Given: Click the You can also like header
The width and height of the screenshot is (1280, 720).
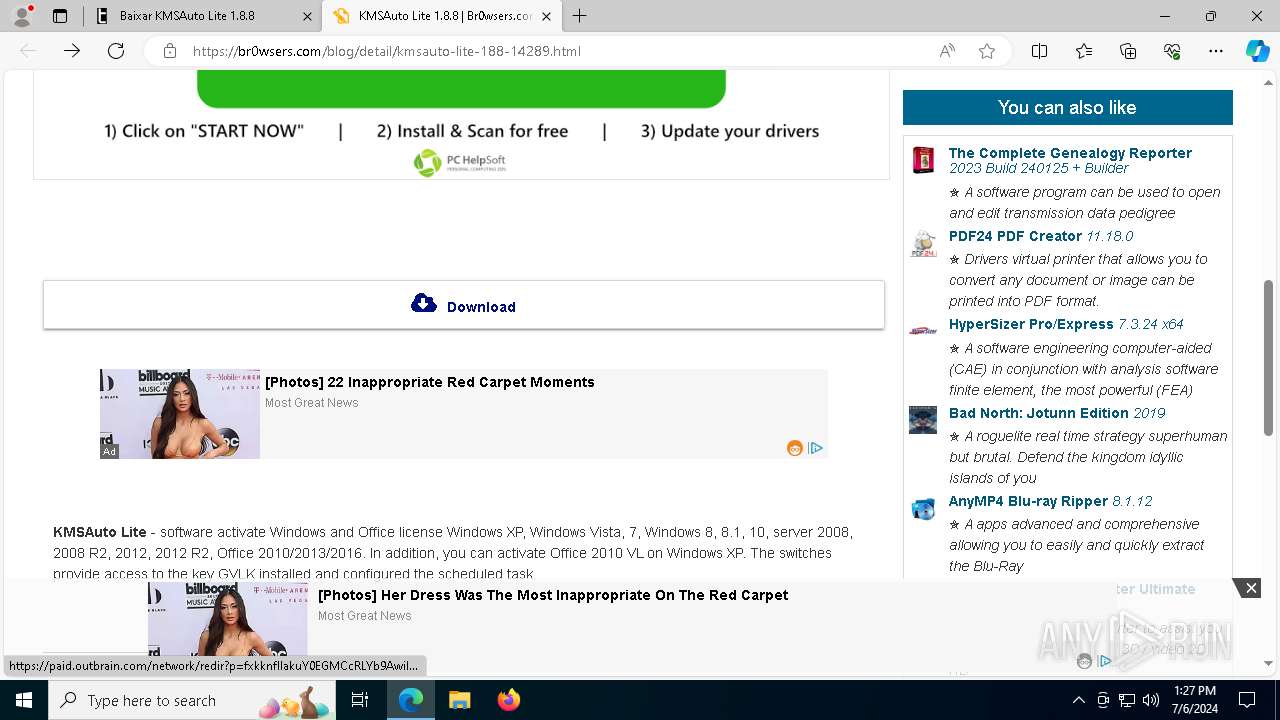Looking at the screenshot, I should 1068,107.
